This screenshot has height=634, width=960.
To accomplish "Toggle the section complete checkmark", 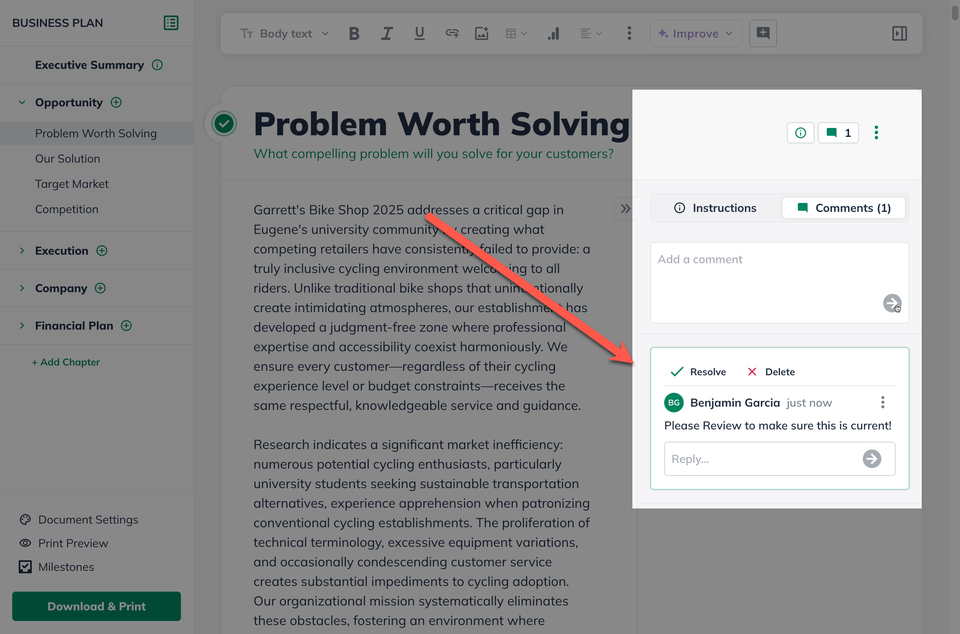I will click(224, 124).
